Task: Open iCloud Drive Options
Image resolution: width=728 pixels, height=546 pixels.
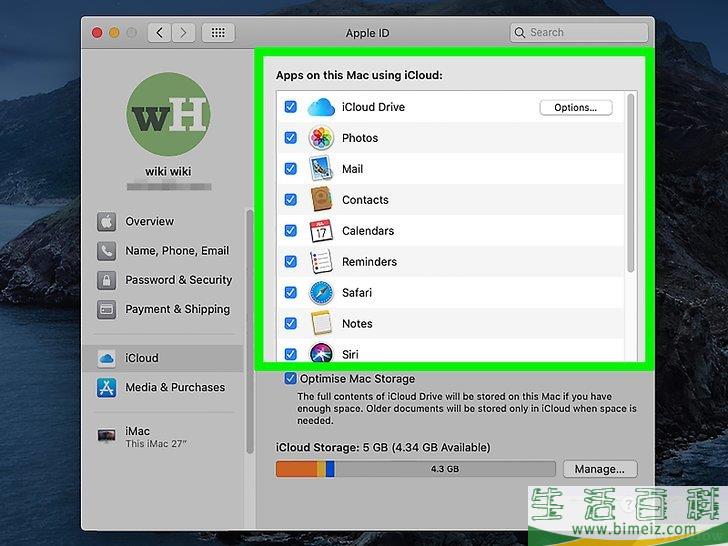Action: pos(576,107)
